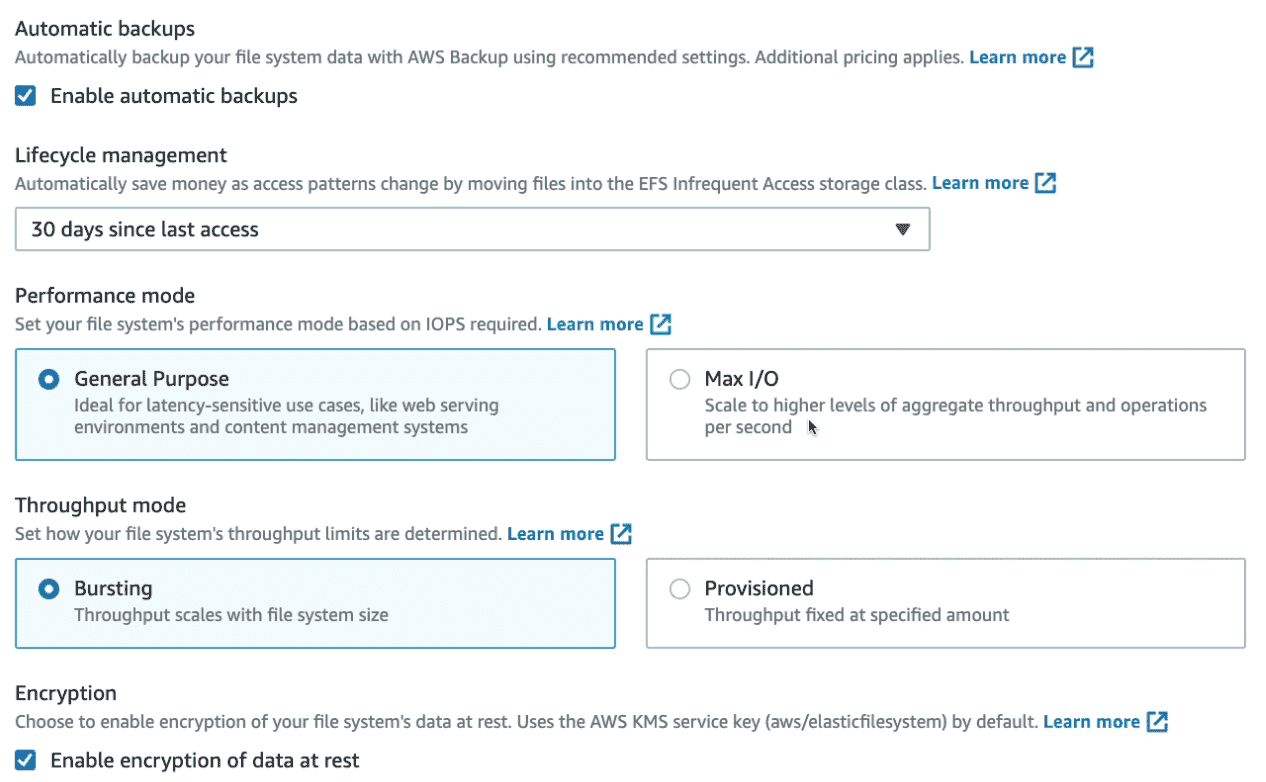1266x782 pixels.
Task: Open Learn more link for Throughput mode
Action: pos(555,534)
